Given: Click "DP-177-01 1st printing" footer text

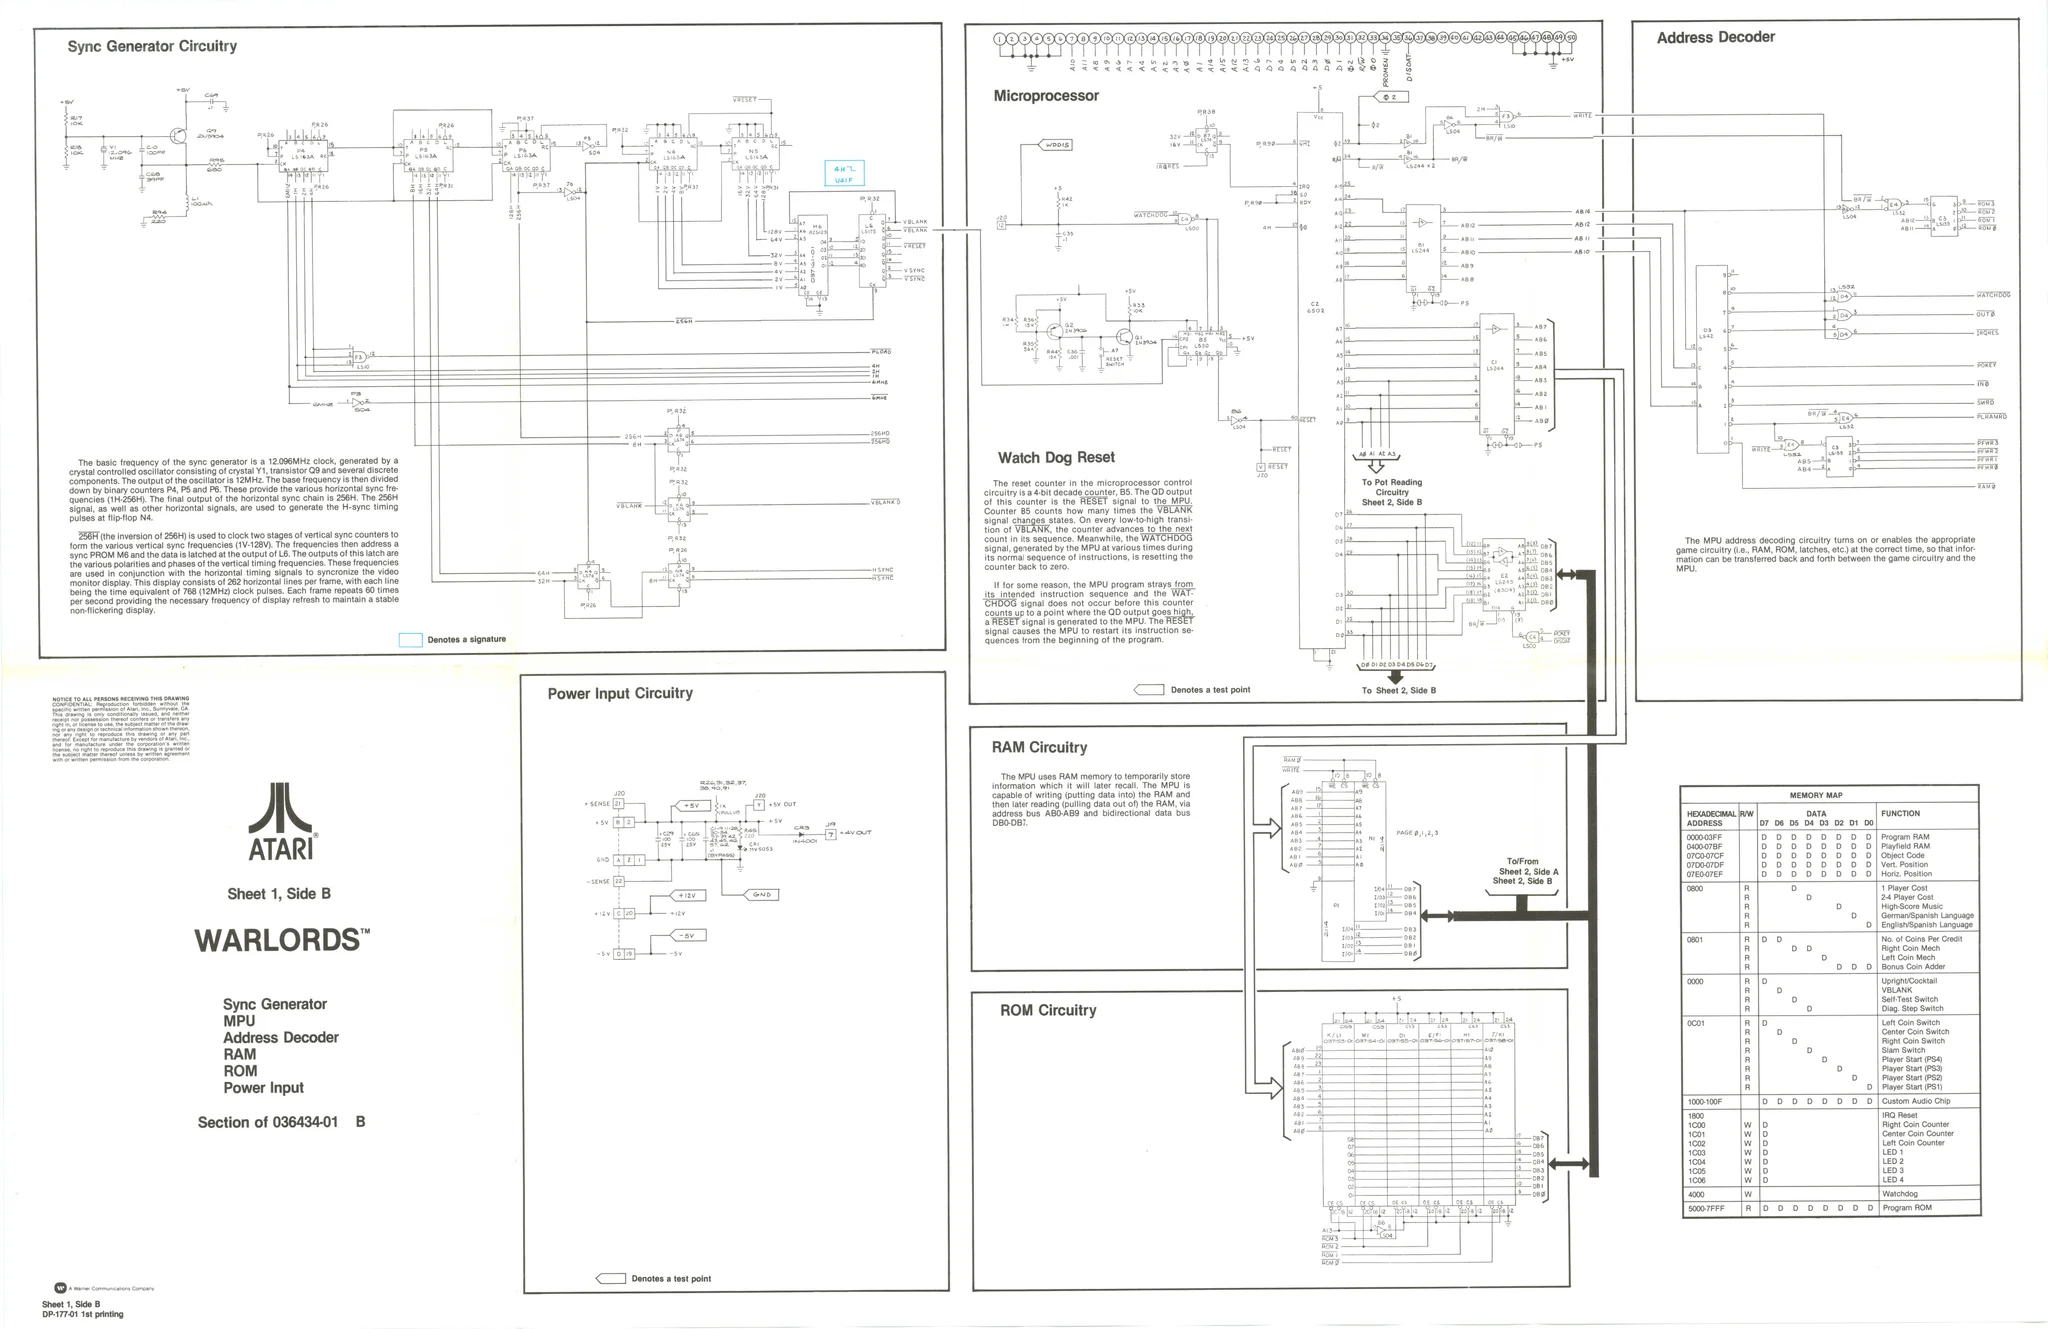Looking at the screenshot, I should pos(83,1314).
